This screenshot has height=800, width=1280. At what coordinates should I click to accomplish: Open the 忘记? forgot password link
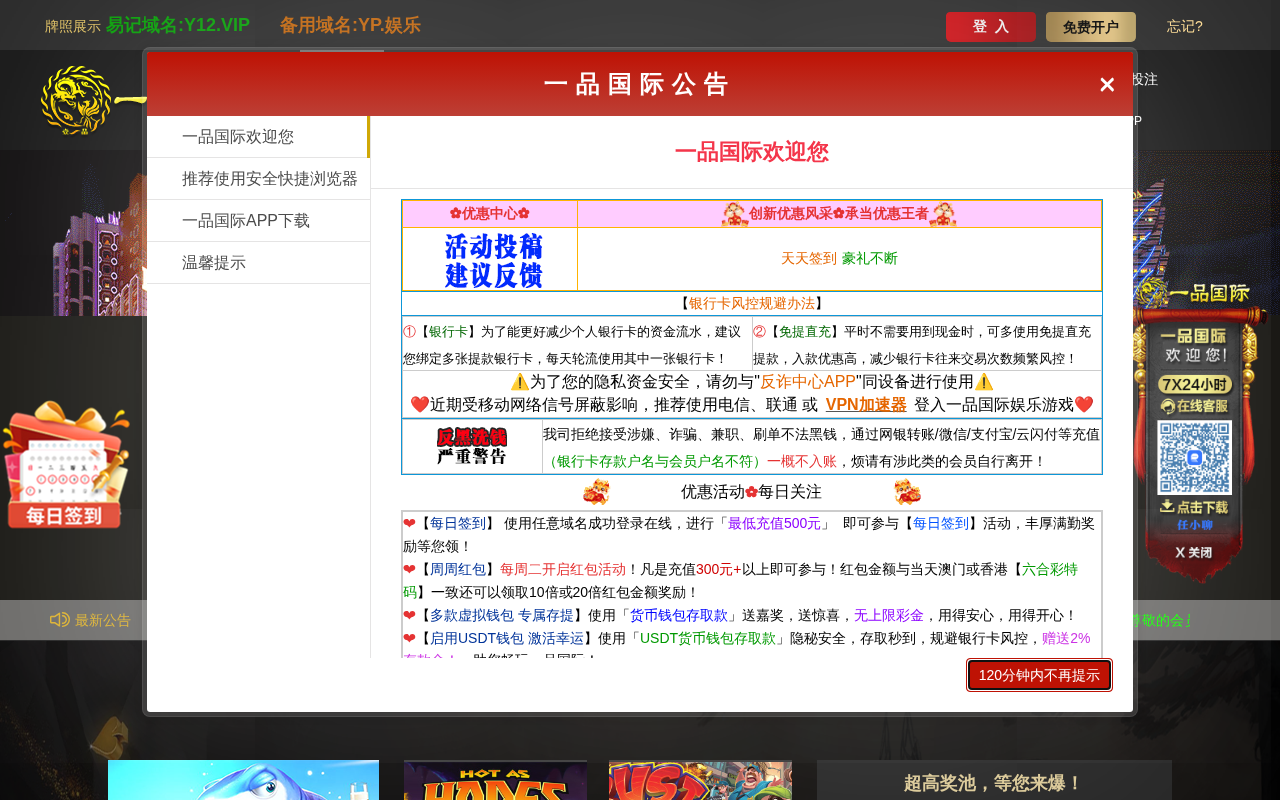[1185, 27]
